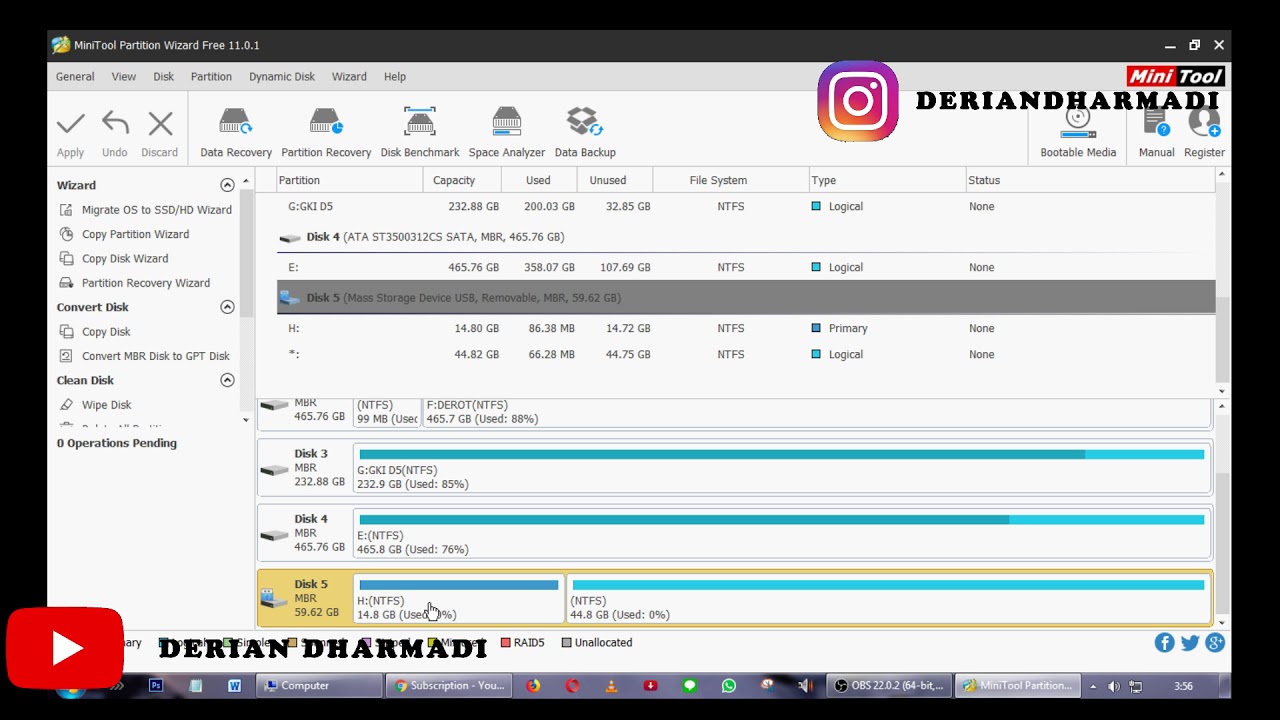Select the 44.8 GB (NTFS) block on Disk 5
The image size is (1280, 720).
(888, 598)
